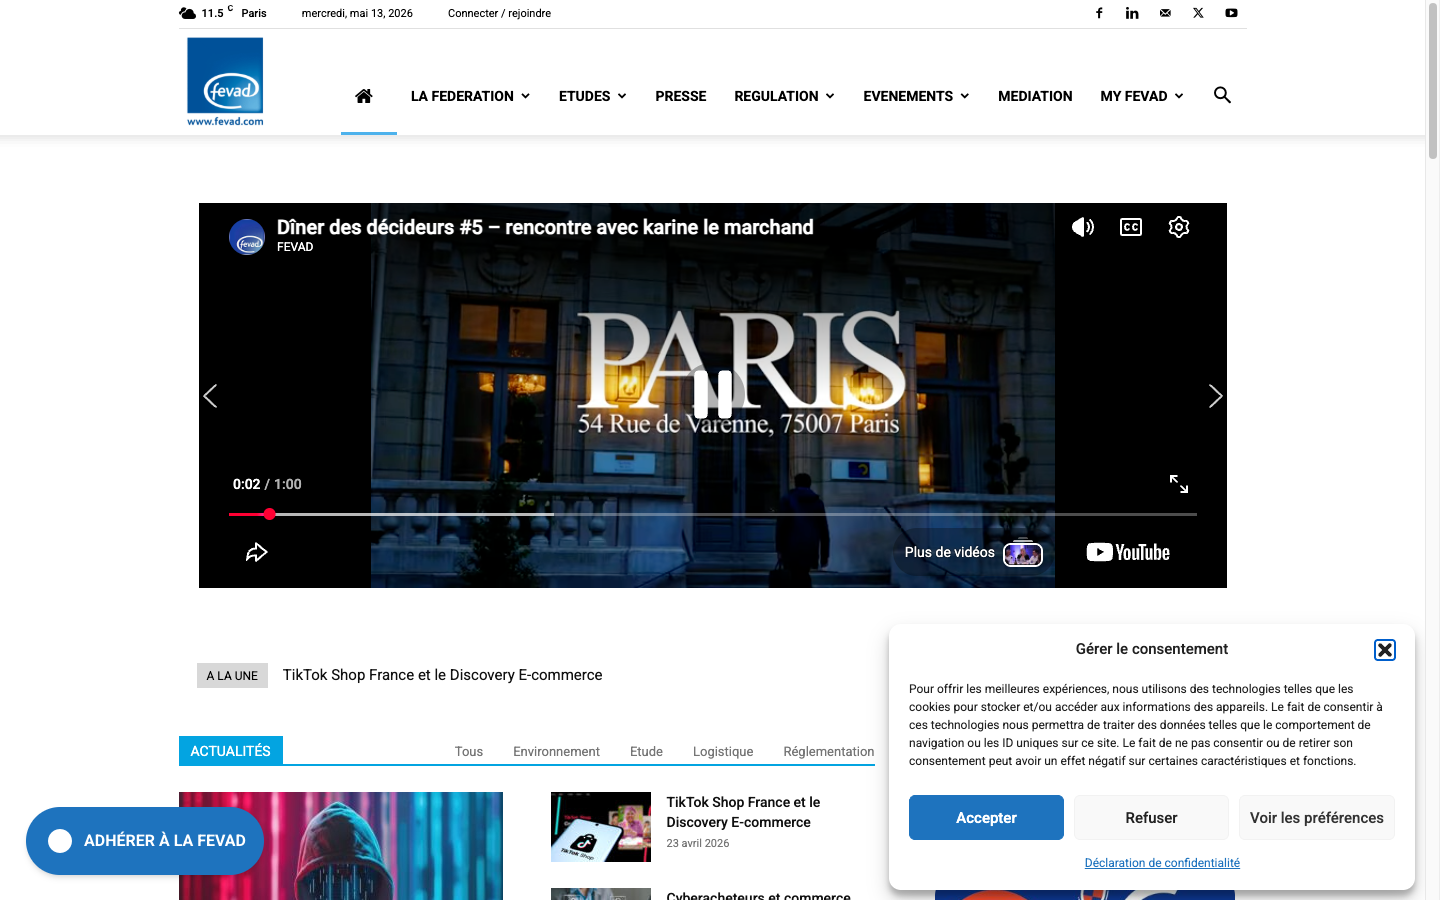Expand the EVENEMENTS menu
The width and height of the screenshot is (1440, 900).
tap(916, 96)
